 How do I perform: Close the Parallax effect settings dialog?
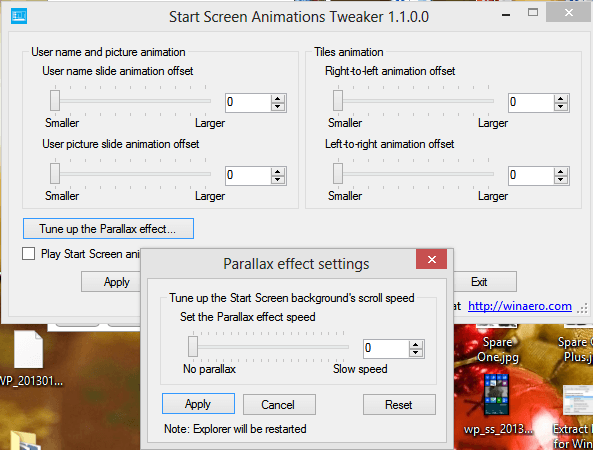(x=432, y=259)
